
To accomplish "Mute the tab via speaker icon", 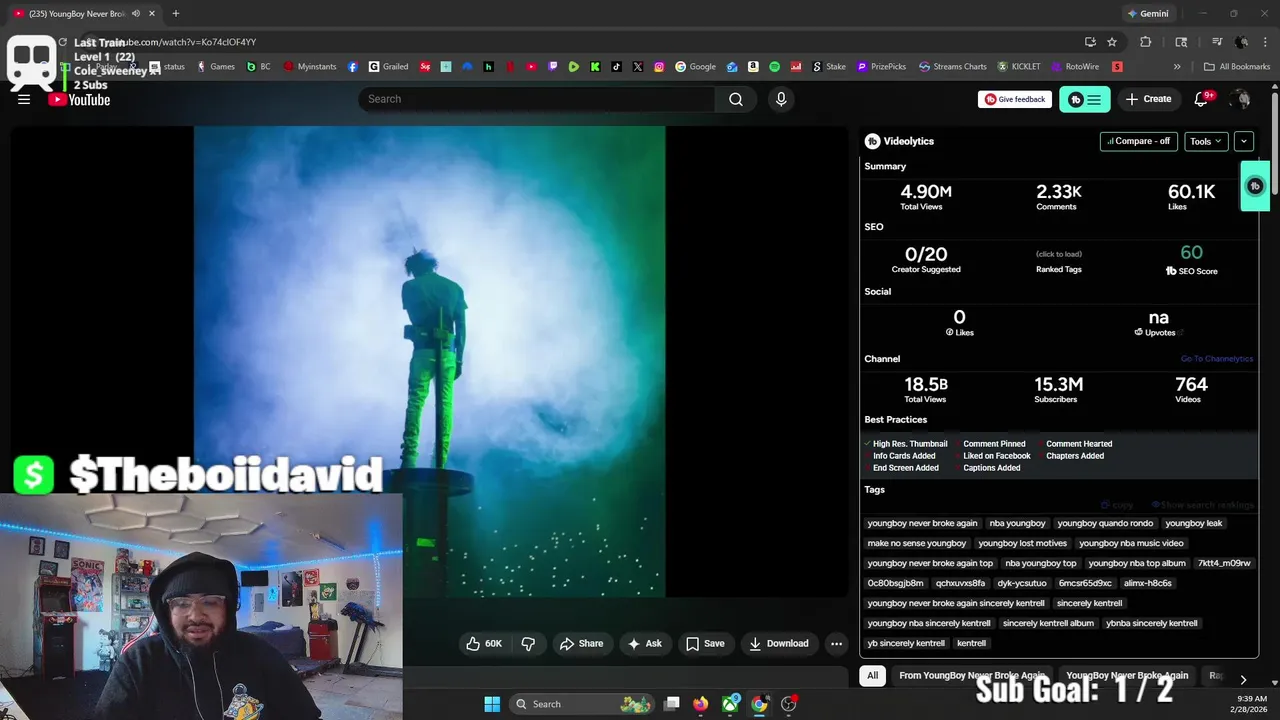I will 136,14.
